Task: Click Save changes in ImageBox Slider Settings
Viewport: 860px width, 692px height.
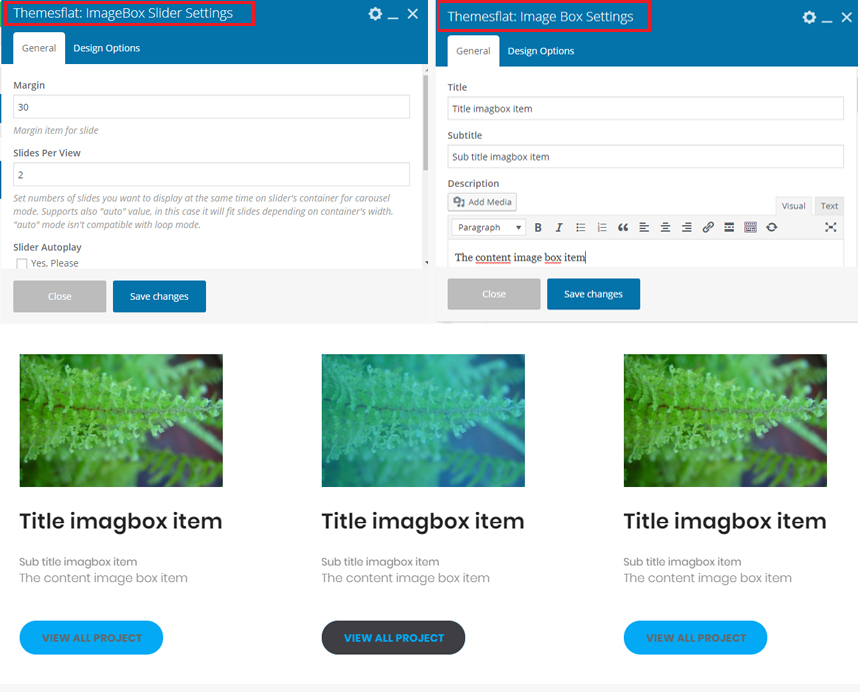Action: [159, 297]
